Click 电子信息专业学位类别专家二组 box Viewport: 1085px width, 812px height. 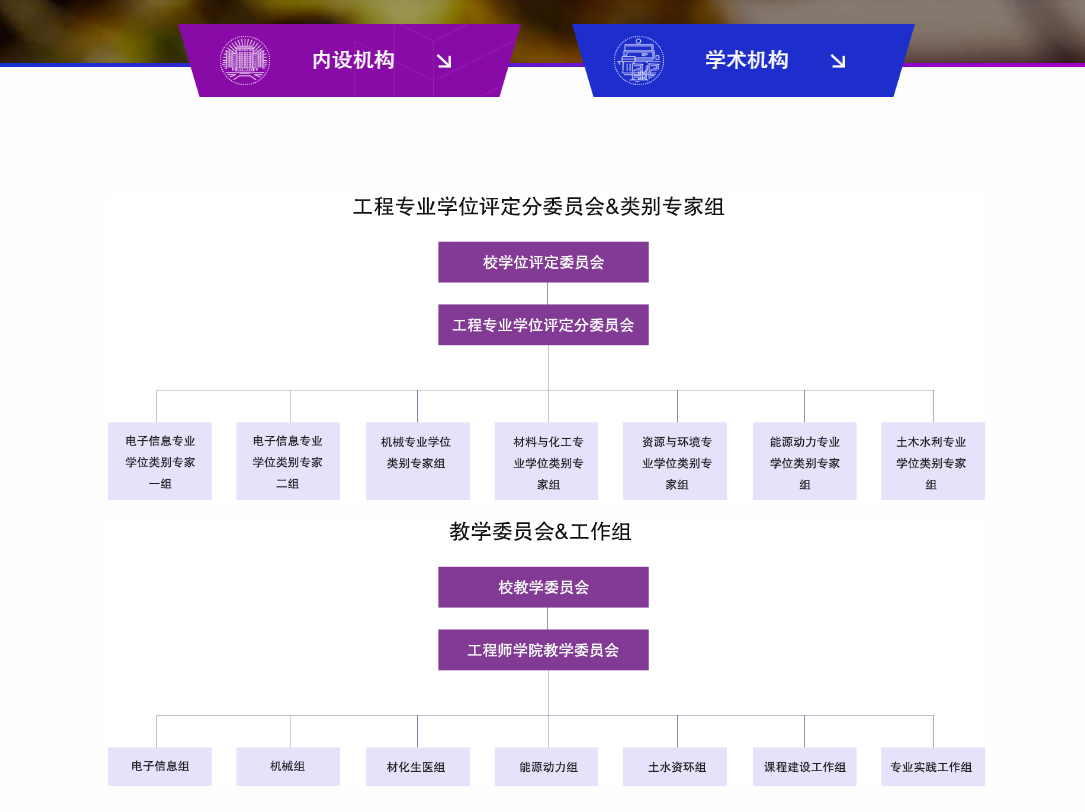coord(288,461)
